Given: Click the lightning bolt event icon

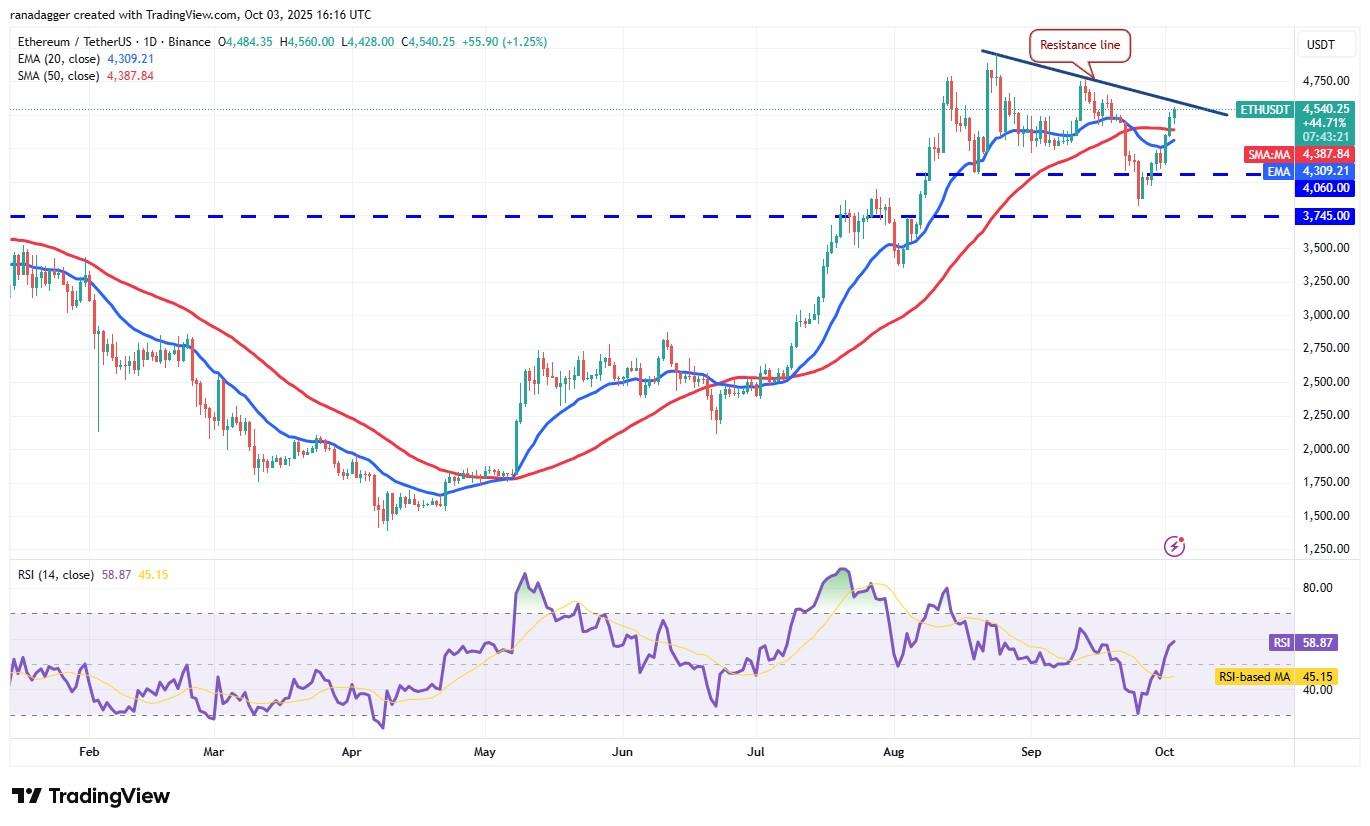Looking at the screenshot, I should (1175, 546).
